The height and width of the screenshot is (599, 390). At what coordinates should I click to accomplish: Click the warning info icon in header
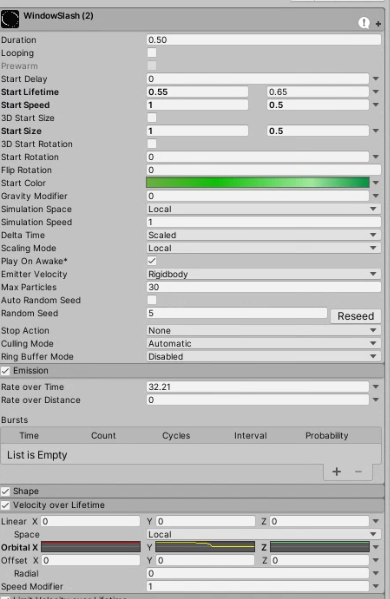[364, 23]
